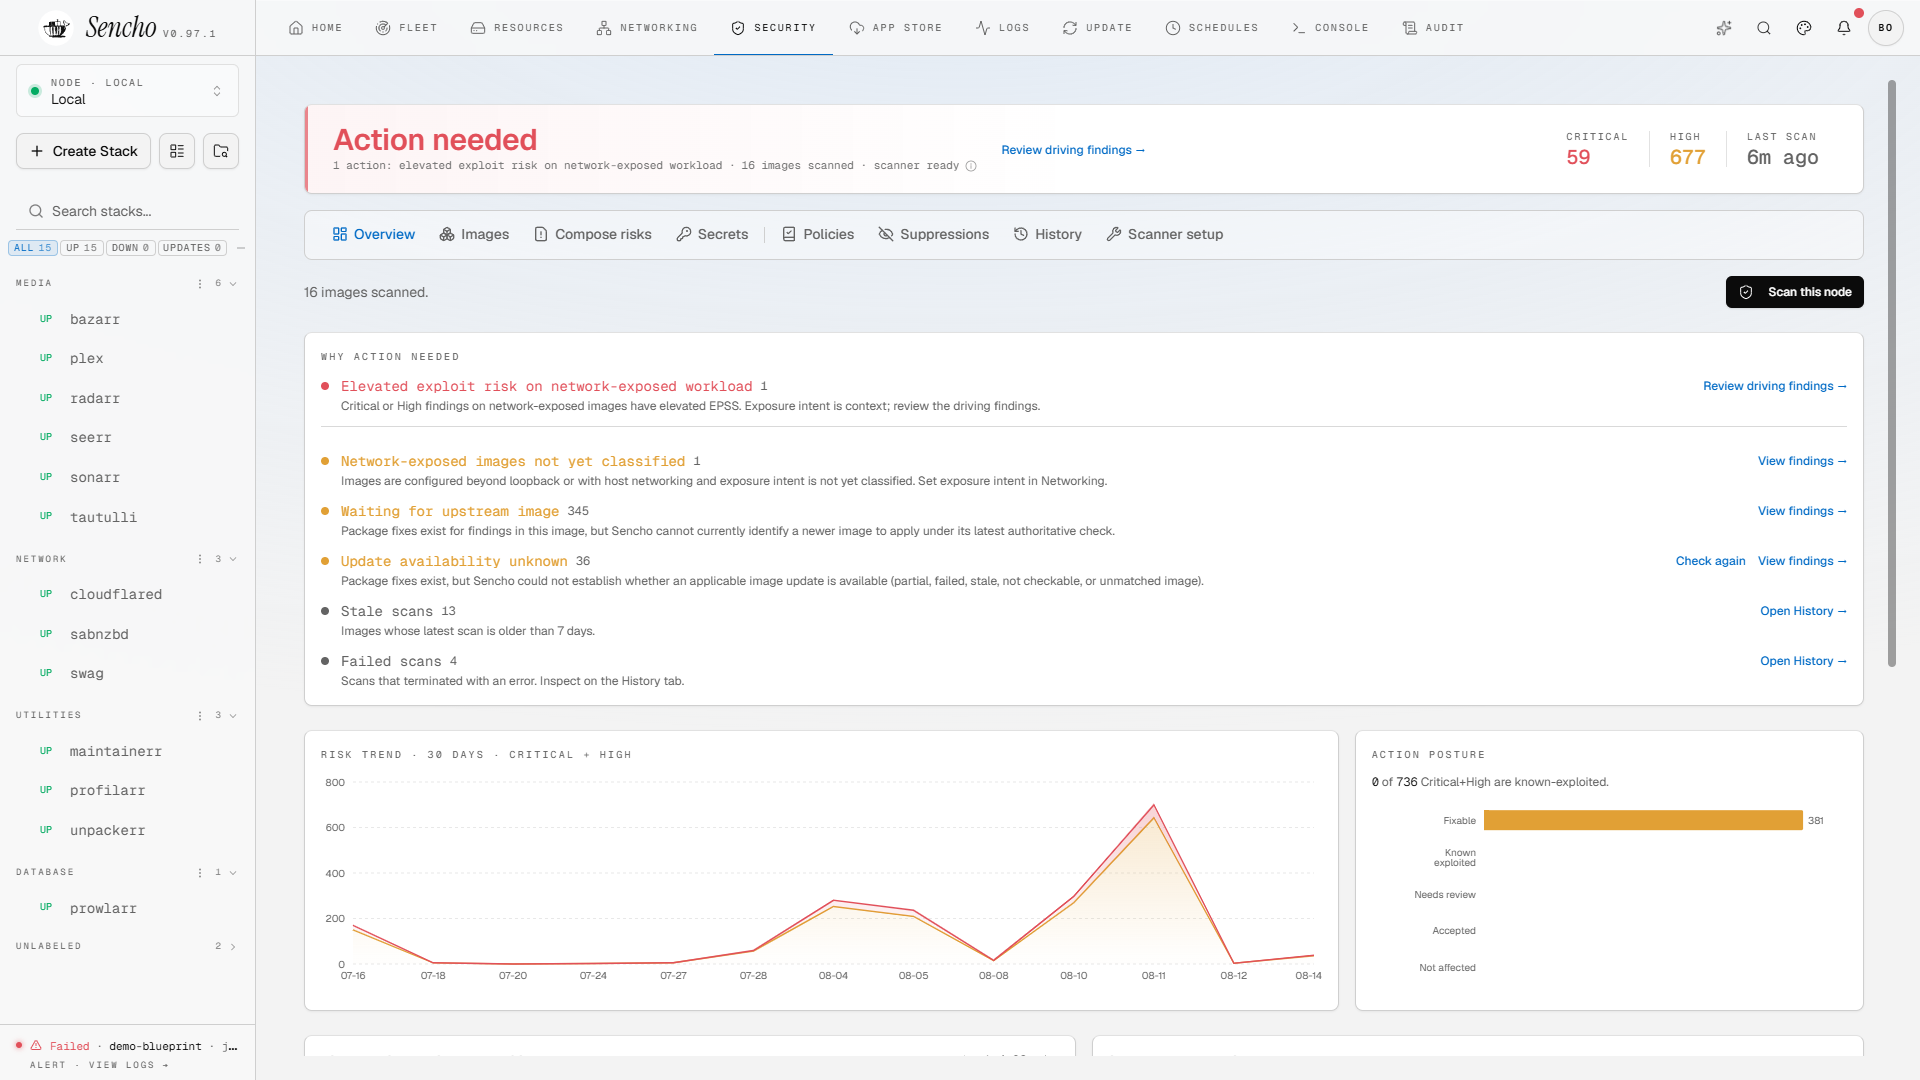The image size is (1920, 1080).
Task: Open the Fleet section
Action: [x=406, y=28]
